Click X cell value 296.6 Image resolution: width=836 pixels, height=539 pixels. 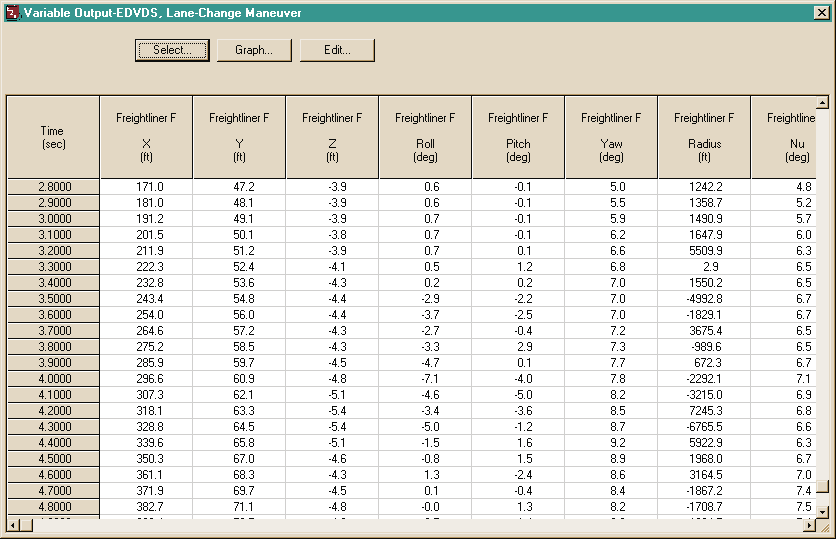pos(146,379)
